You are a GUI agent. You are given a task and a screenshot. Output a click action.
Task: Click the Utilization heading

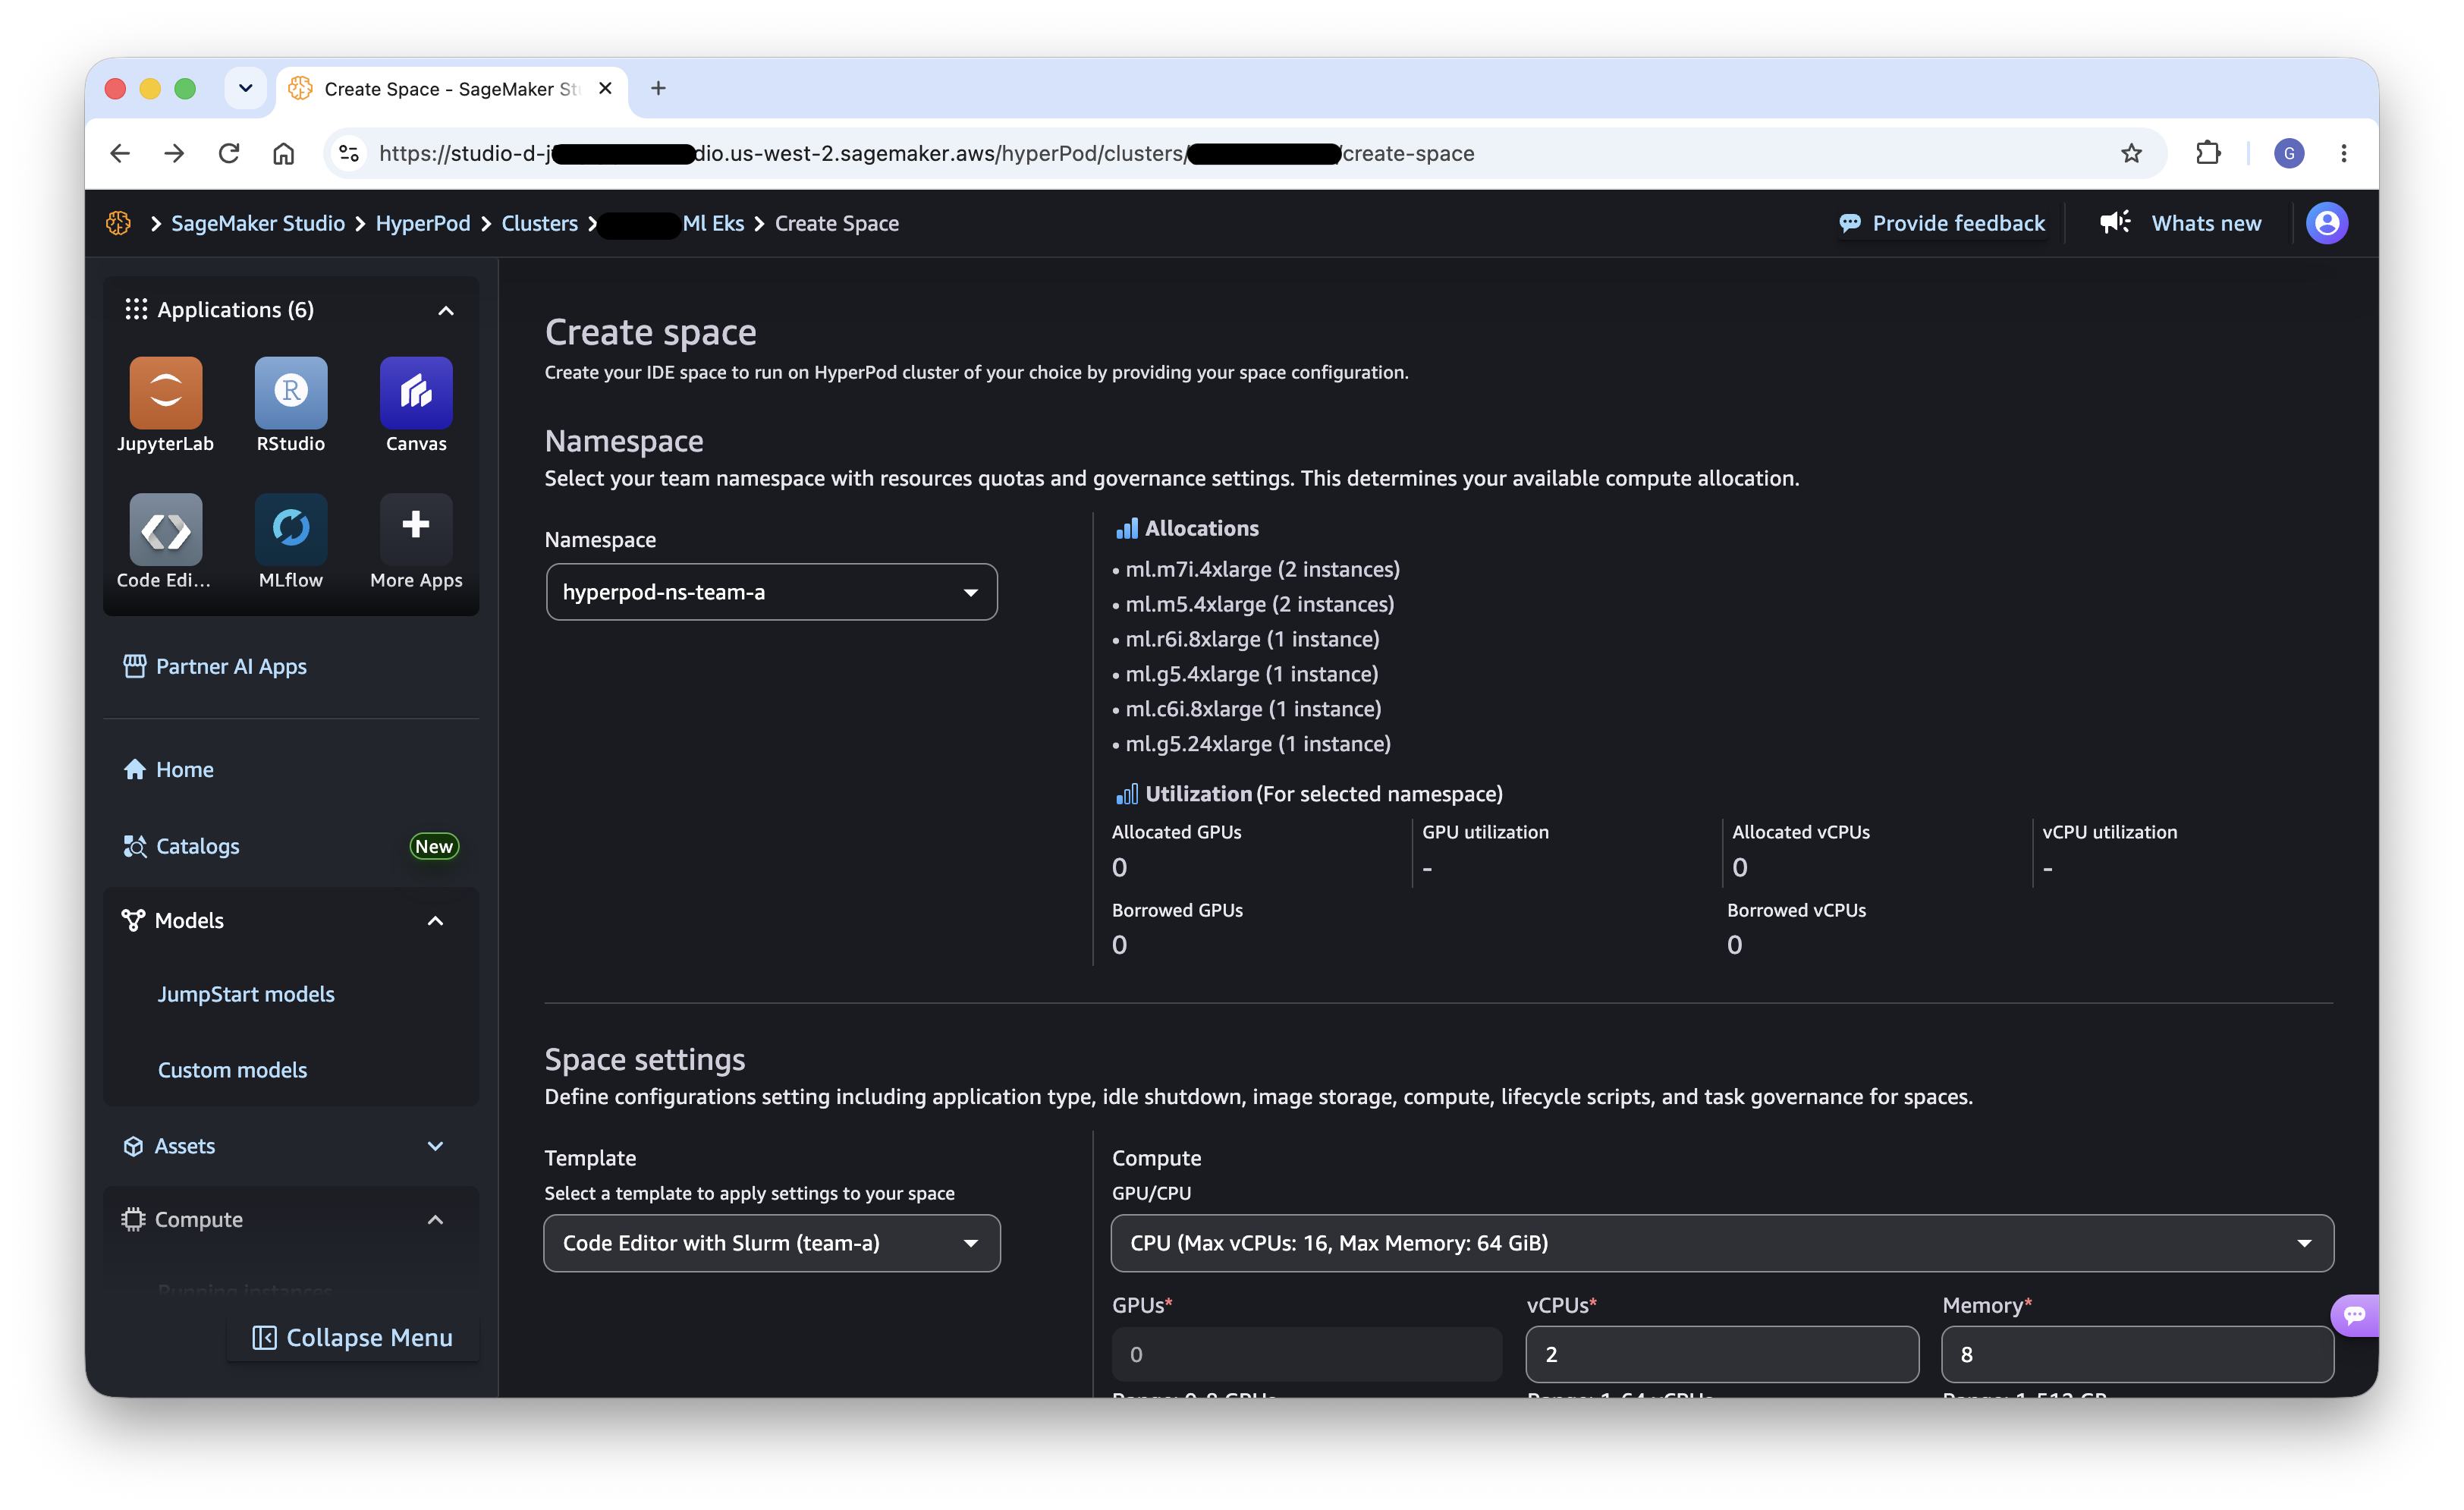click(1198, 794)
